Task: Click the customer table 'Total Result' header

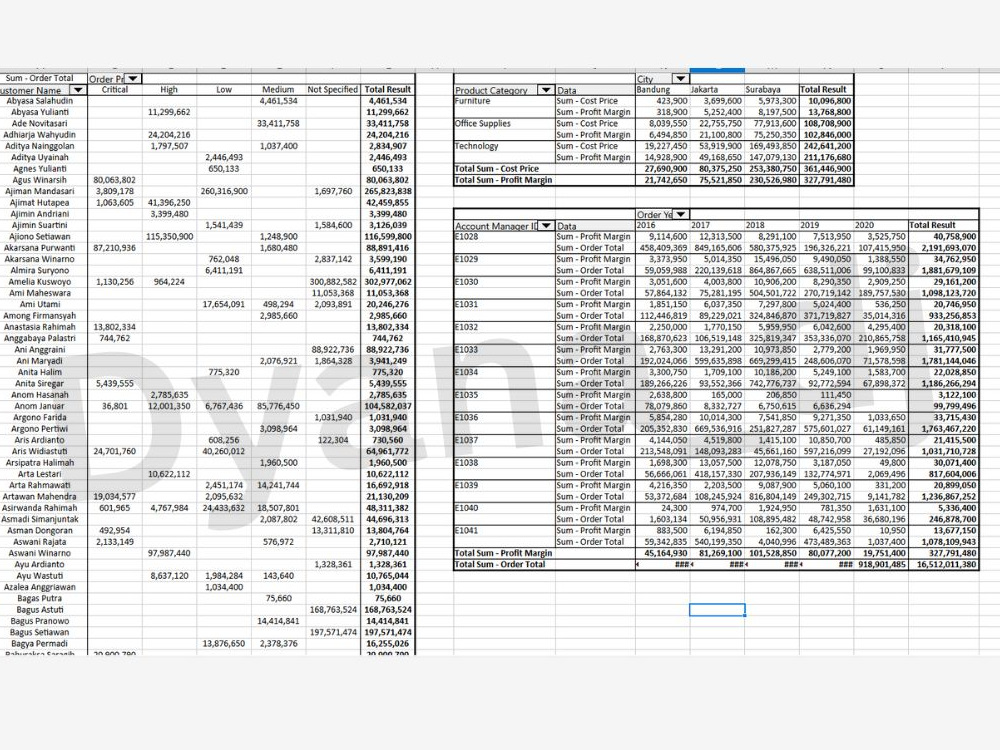Action: pos(388,90)
